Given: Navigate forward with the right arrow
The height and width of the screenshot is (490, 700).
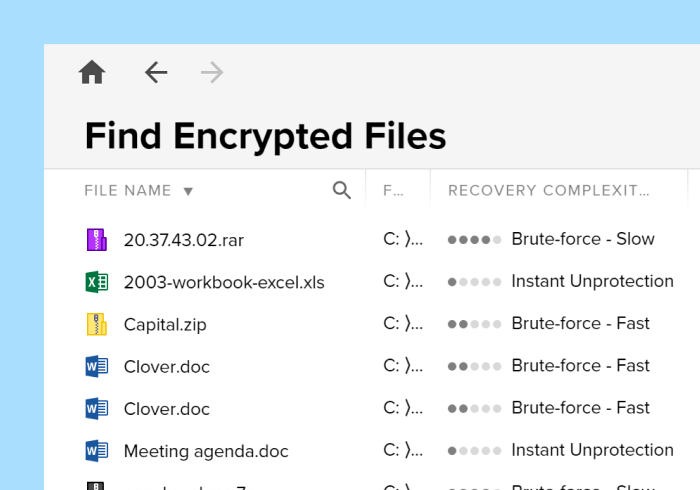Looking at the screenshot, I should point(212,72).
